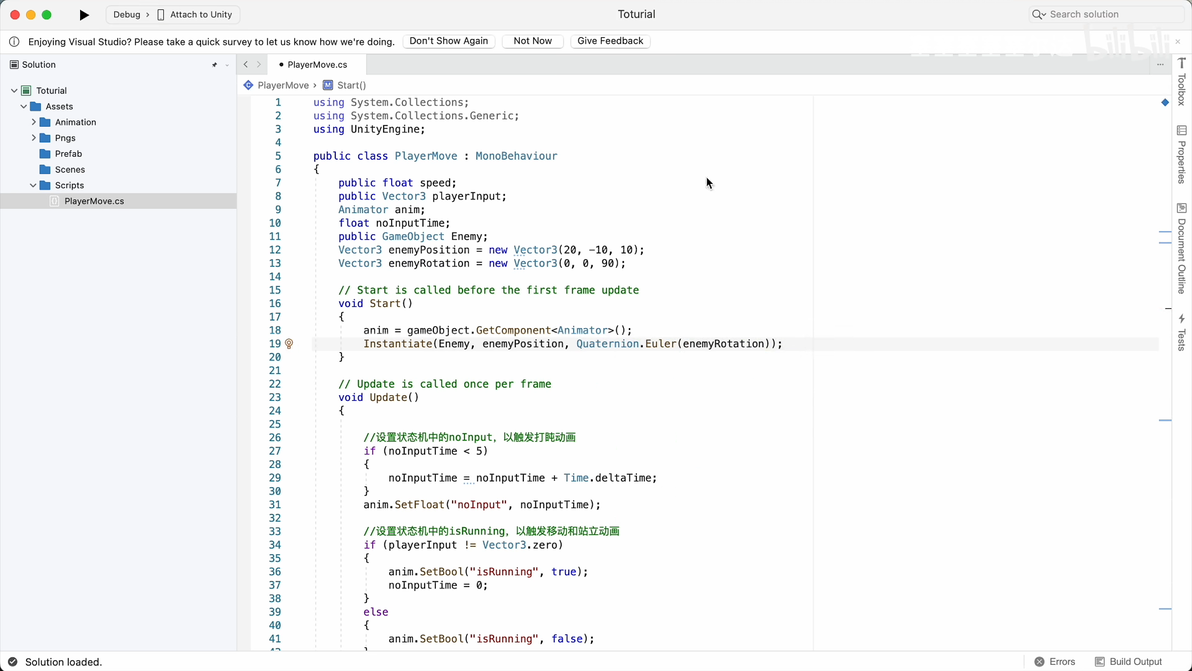Image resolution: width=1192 pixels, height=671 pixels.
Task: Open the Tests side panel
Action: tap(1181, 332)
